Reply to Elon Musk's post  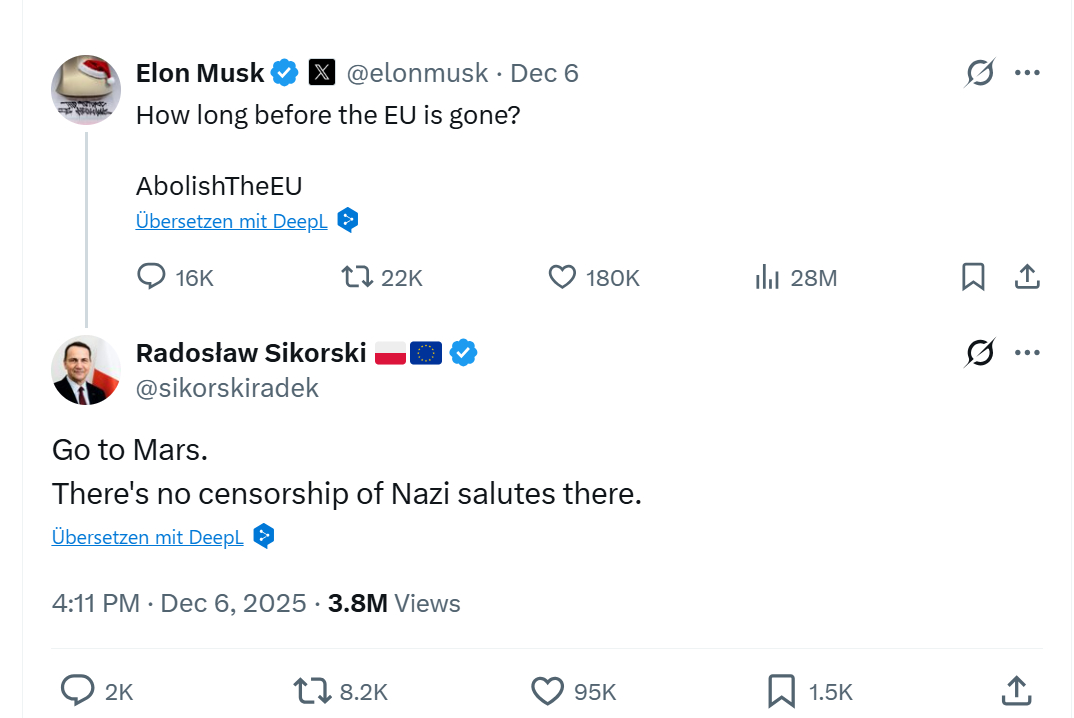[151, 277]
